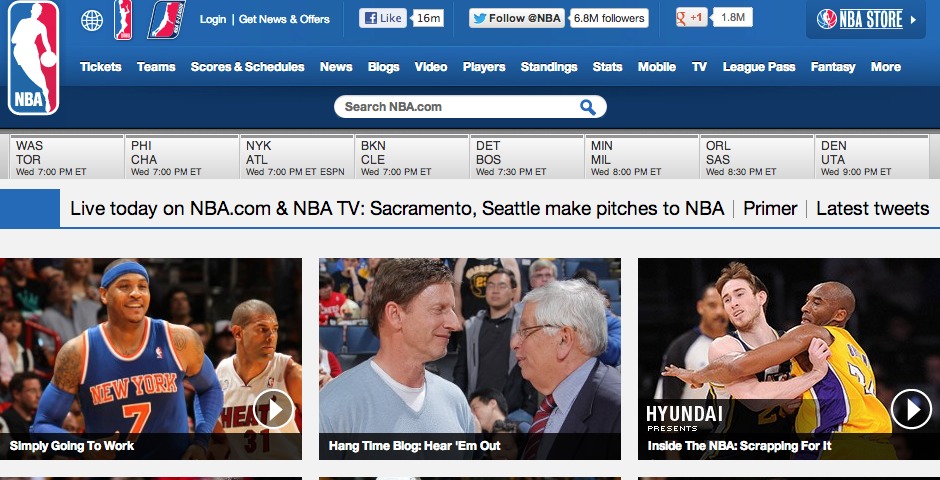Click 'Inside The NBA: Scrapping For It' caption
The image size is (940, 480).
tap(739, 446)
